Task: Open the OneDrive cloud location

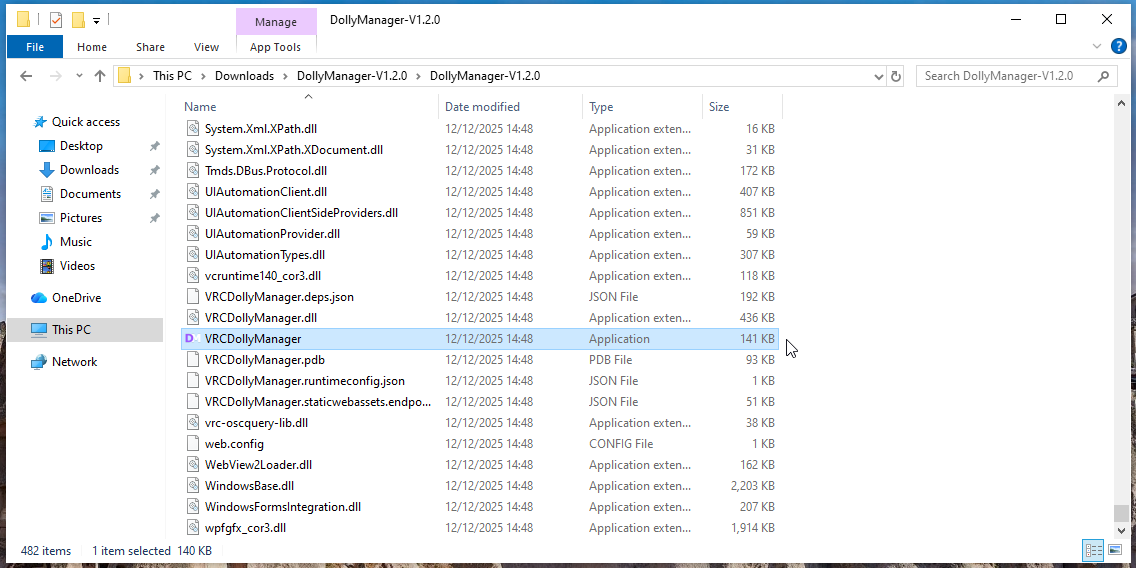Action: (x=76, y=298)
